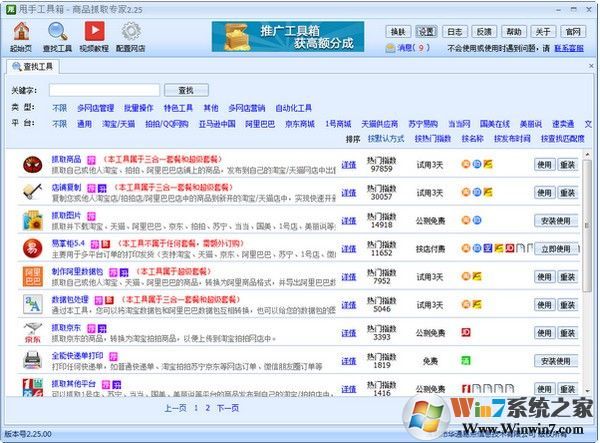This screenshot has height=443, width=600.
Task: Filter platform by 苏宁易购
Action: 423,124
